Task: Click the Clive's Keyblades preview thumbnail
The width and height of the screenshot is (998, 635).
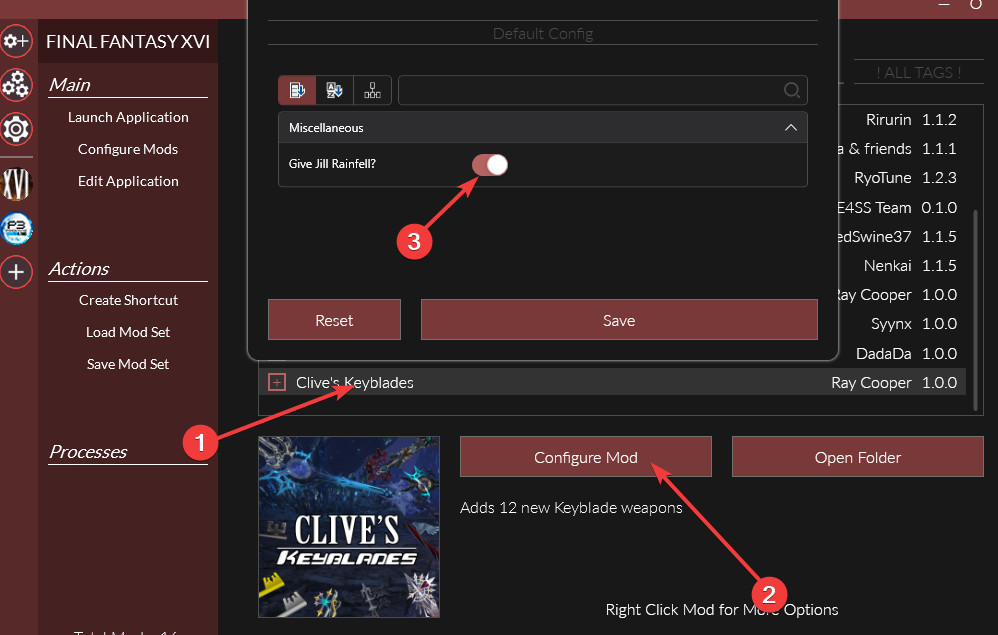Action: tap(348, 527)
